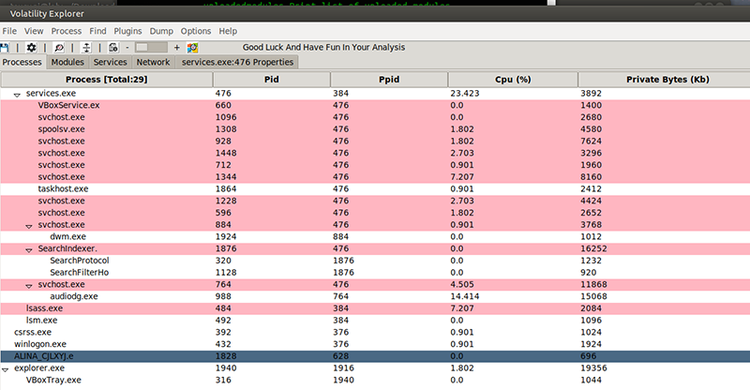Click the Cpu value 23.423
This screenshot has width=750, height=390.
tap(464, 93)
